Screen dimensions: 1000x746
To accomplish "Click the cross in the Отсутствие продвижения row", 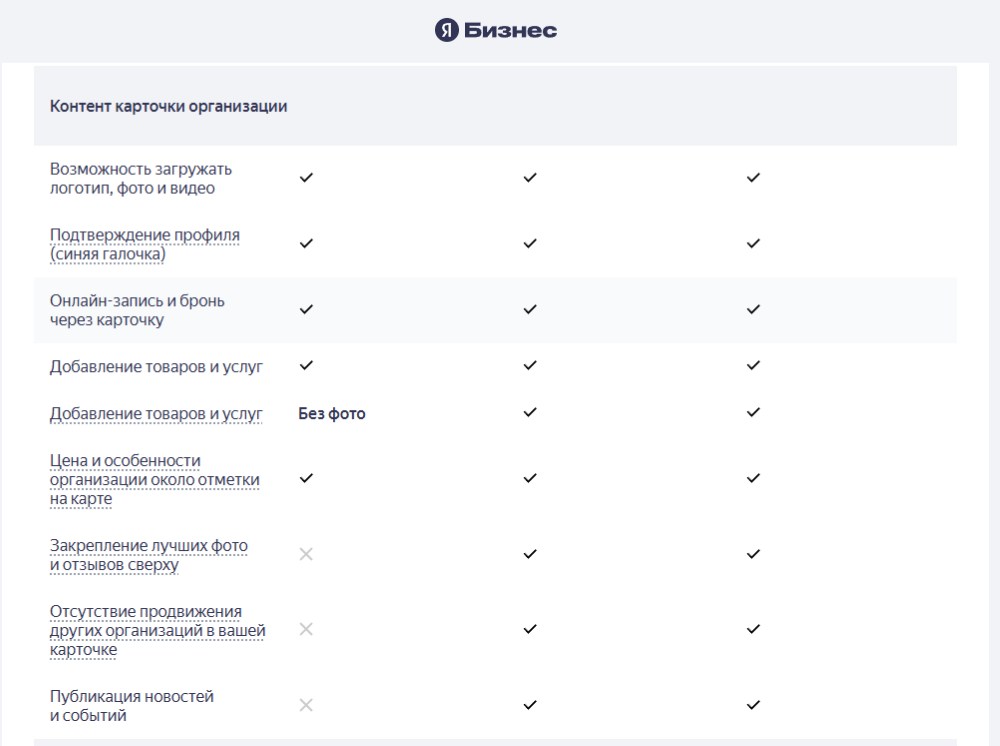I will coord(306,629).
